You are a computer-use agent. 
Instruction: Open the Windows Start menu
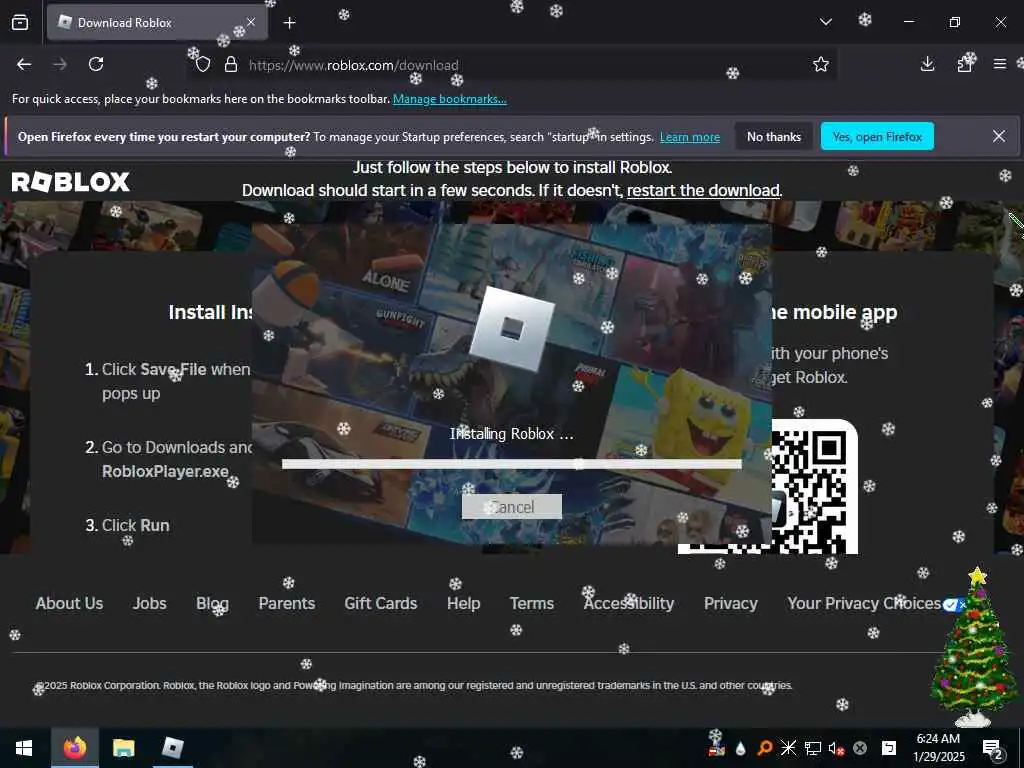(24, 748)
